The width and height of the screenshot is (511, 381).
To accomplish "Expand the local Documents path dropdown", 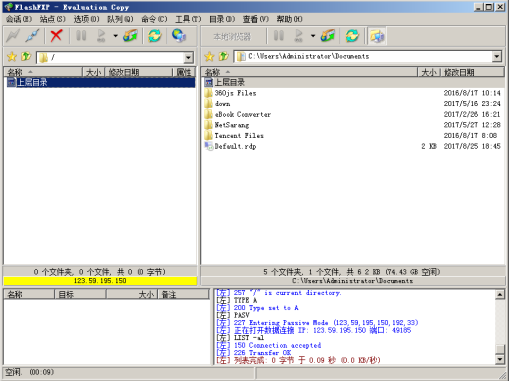I will pyautogui.click(x=497, y=56).
